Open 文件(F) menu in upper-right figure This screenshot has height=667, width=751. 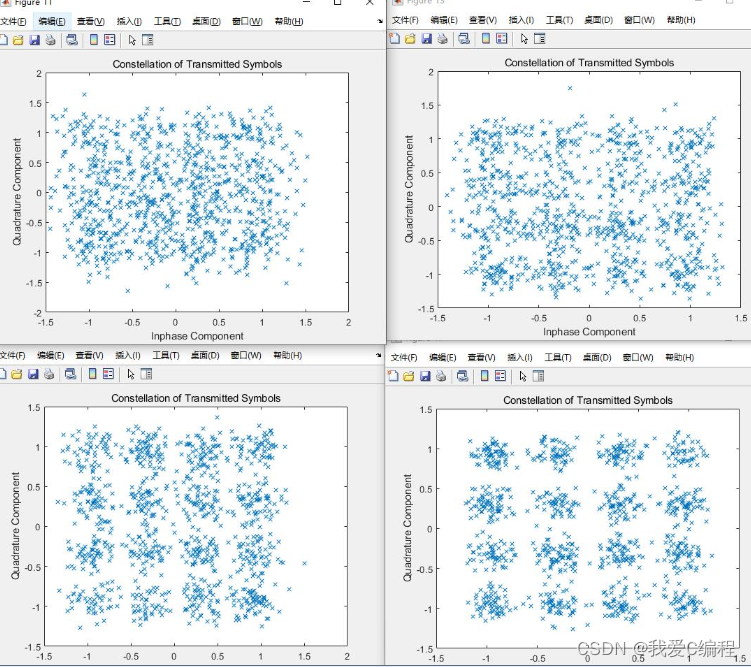[405, 20]
